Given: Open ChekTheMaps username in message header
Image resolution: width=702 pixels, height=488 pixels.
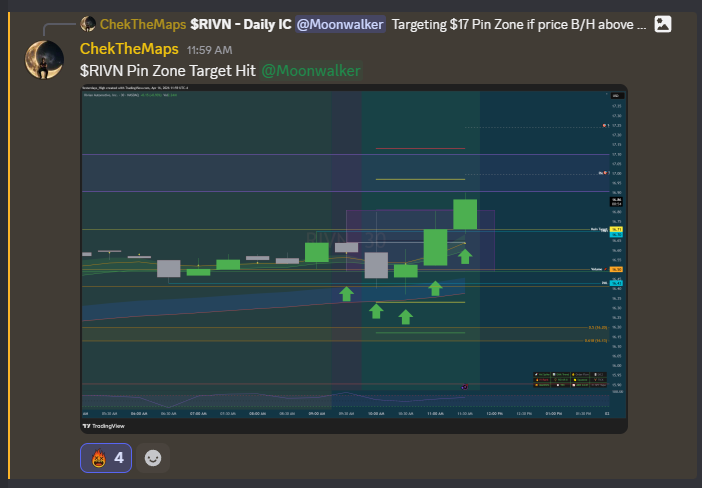Looking at the screenshot, I should pos(129,49).
